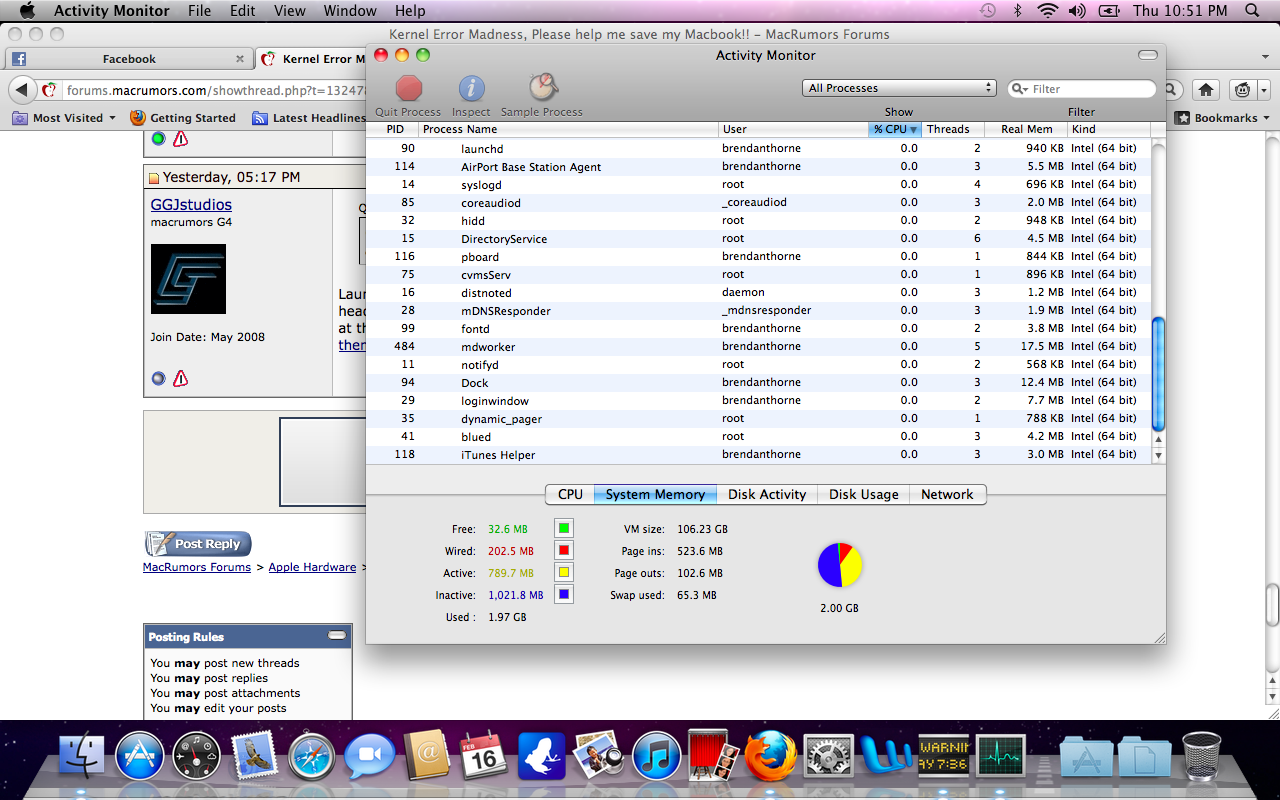This screenshot has height=800, width=1280.
Task: Select the Disk Activity tab
Action: tap(767, 494)
